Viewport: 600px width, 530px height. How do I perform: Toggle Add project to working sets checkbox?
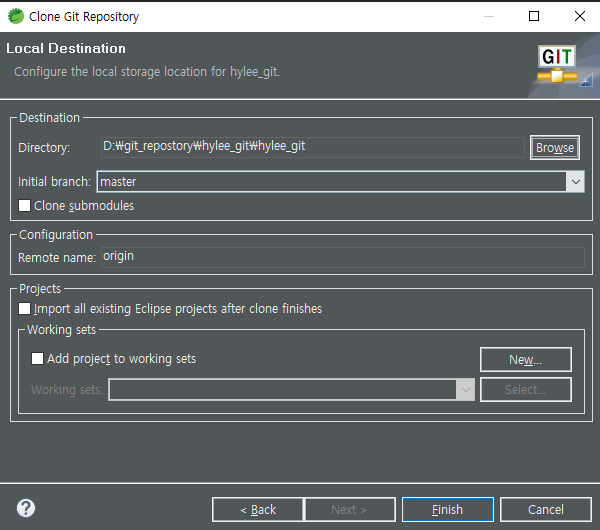[38, 359]
